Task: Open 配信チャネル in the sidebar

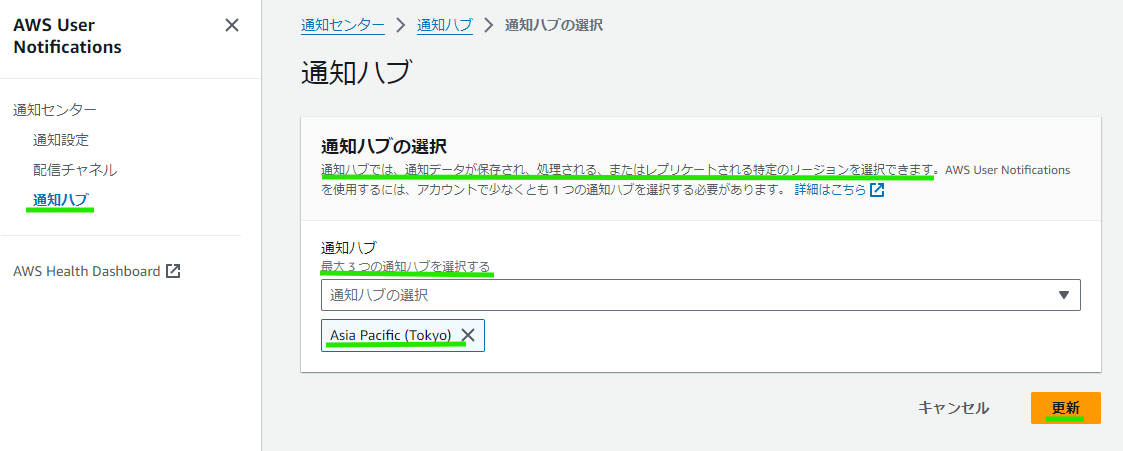Action: 75,170
